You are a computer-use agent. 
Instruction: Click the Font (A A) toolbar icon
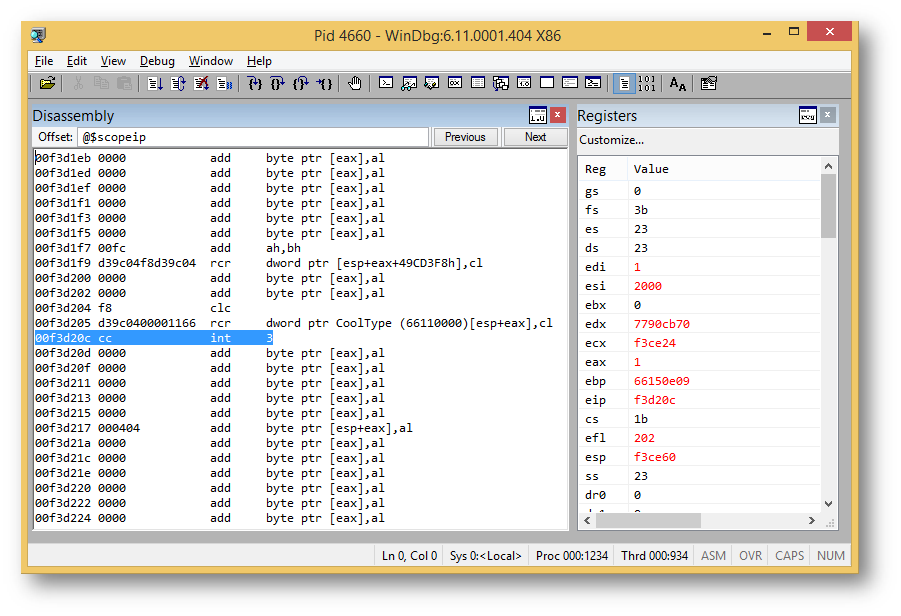pyautogui.click(x=678, y=84)
